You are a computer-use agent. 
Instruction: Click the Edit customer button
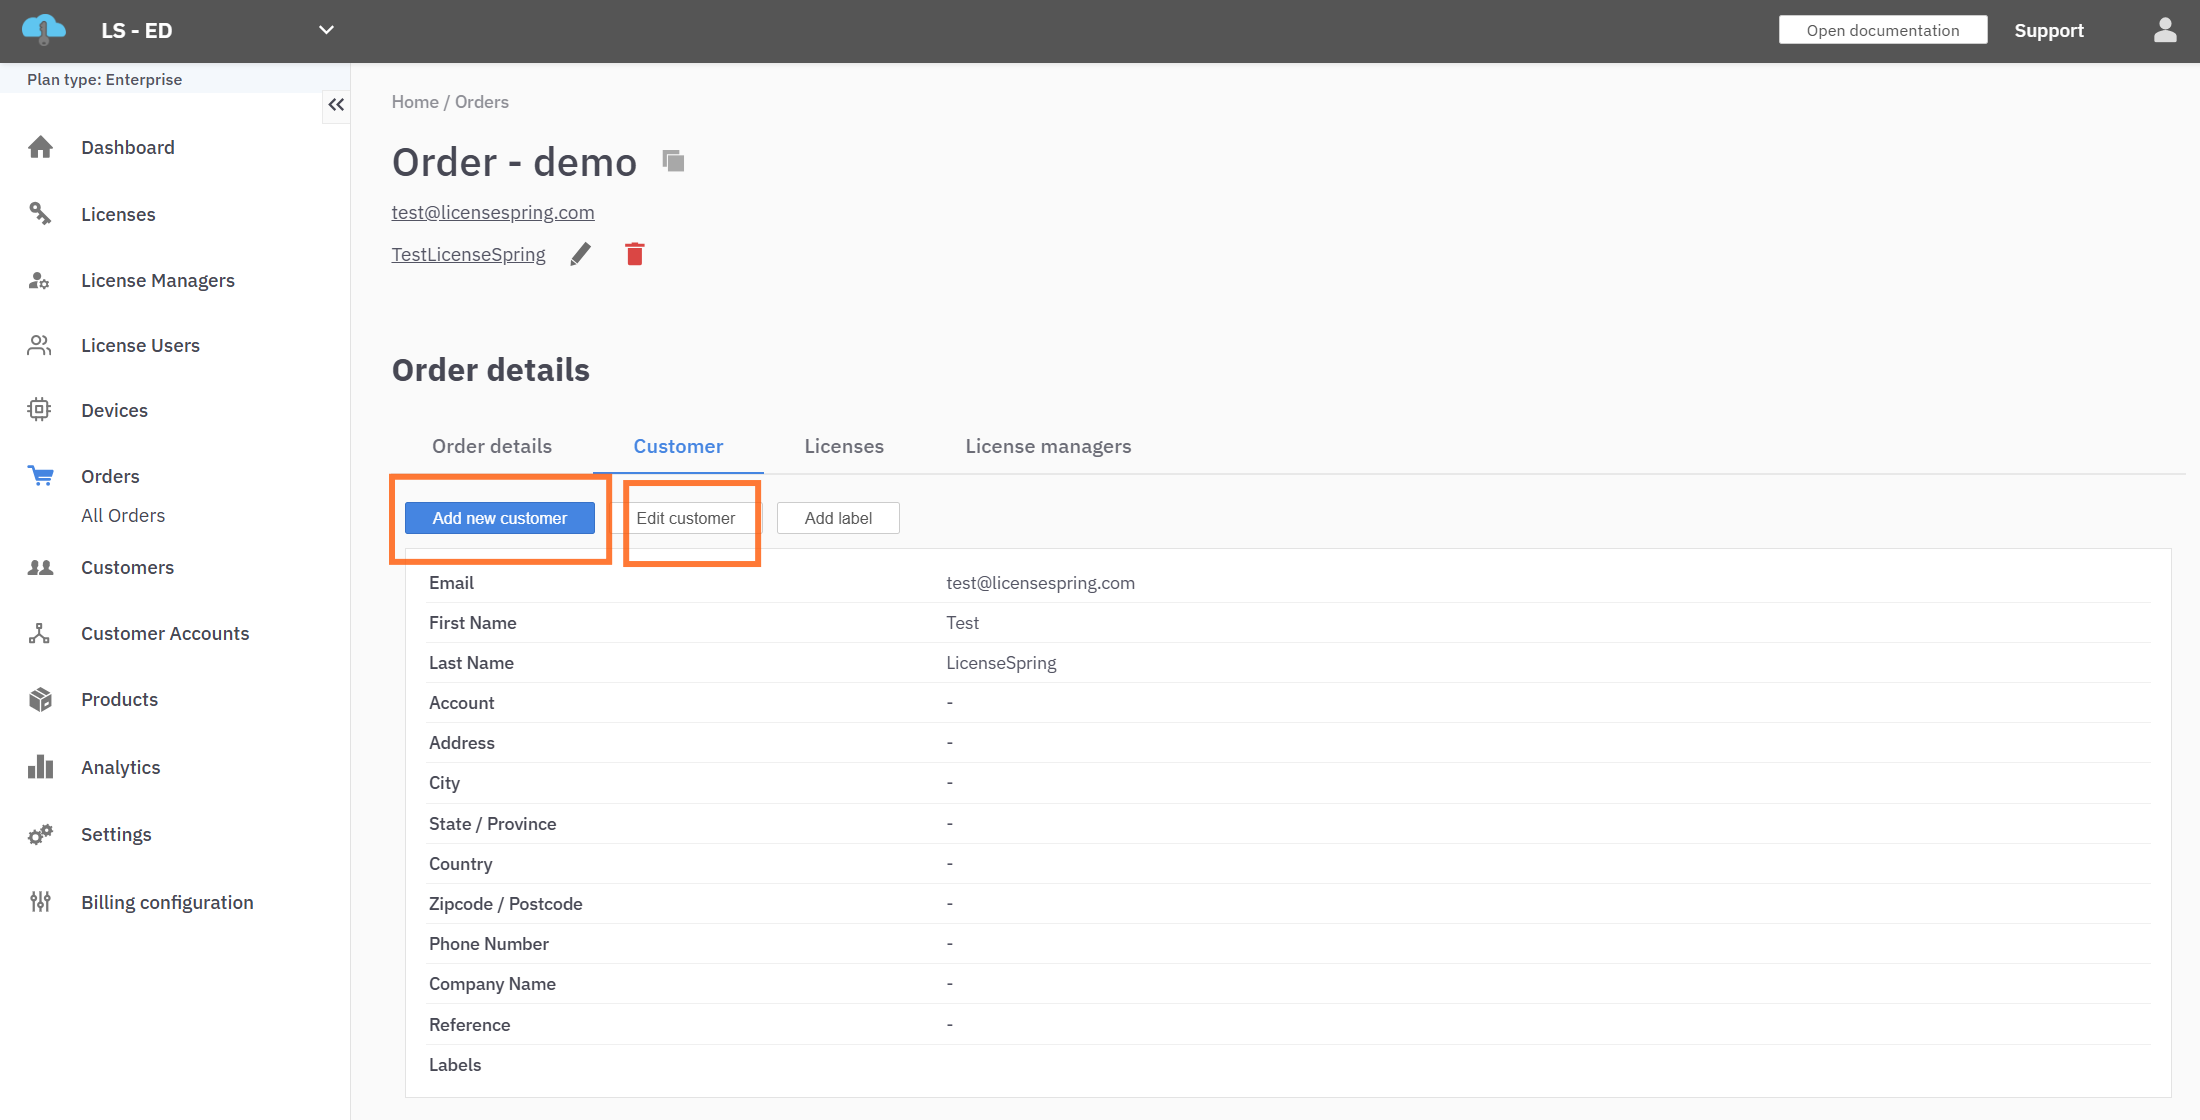[686, 518]
